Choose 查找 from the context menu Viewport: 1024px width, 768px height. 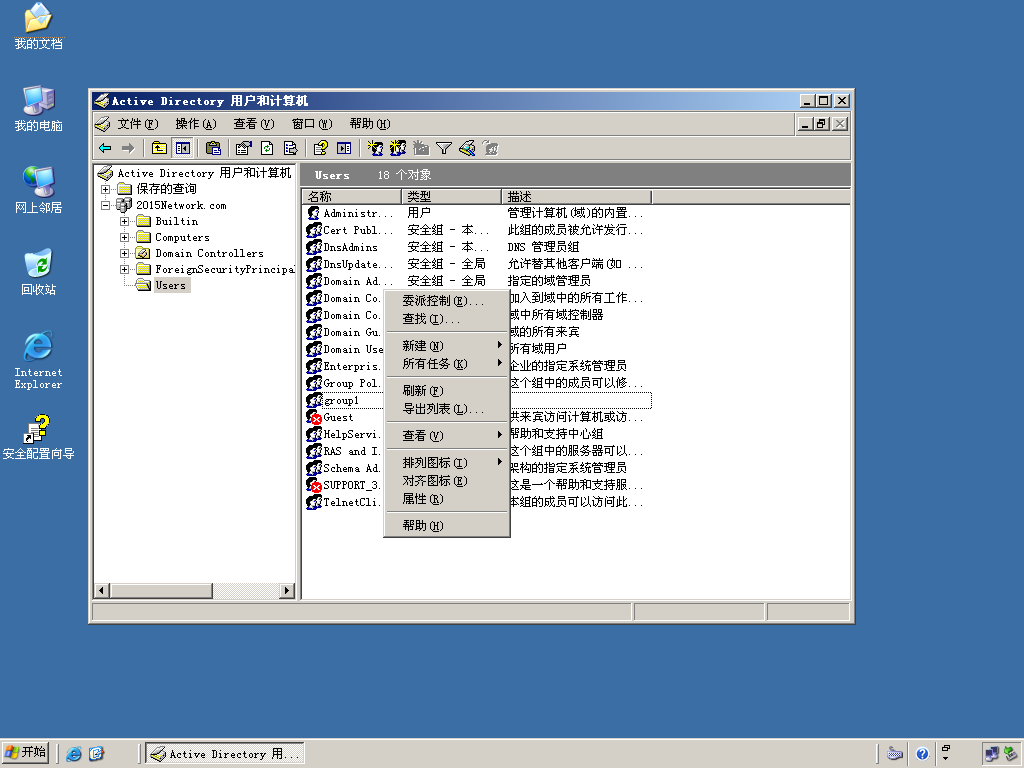447,319
